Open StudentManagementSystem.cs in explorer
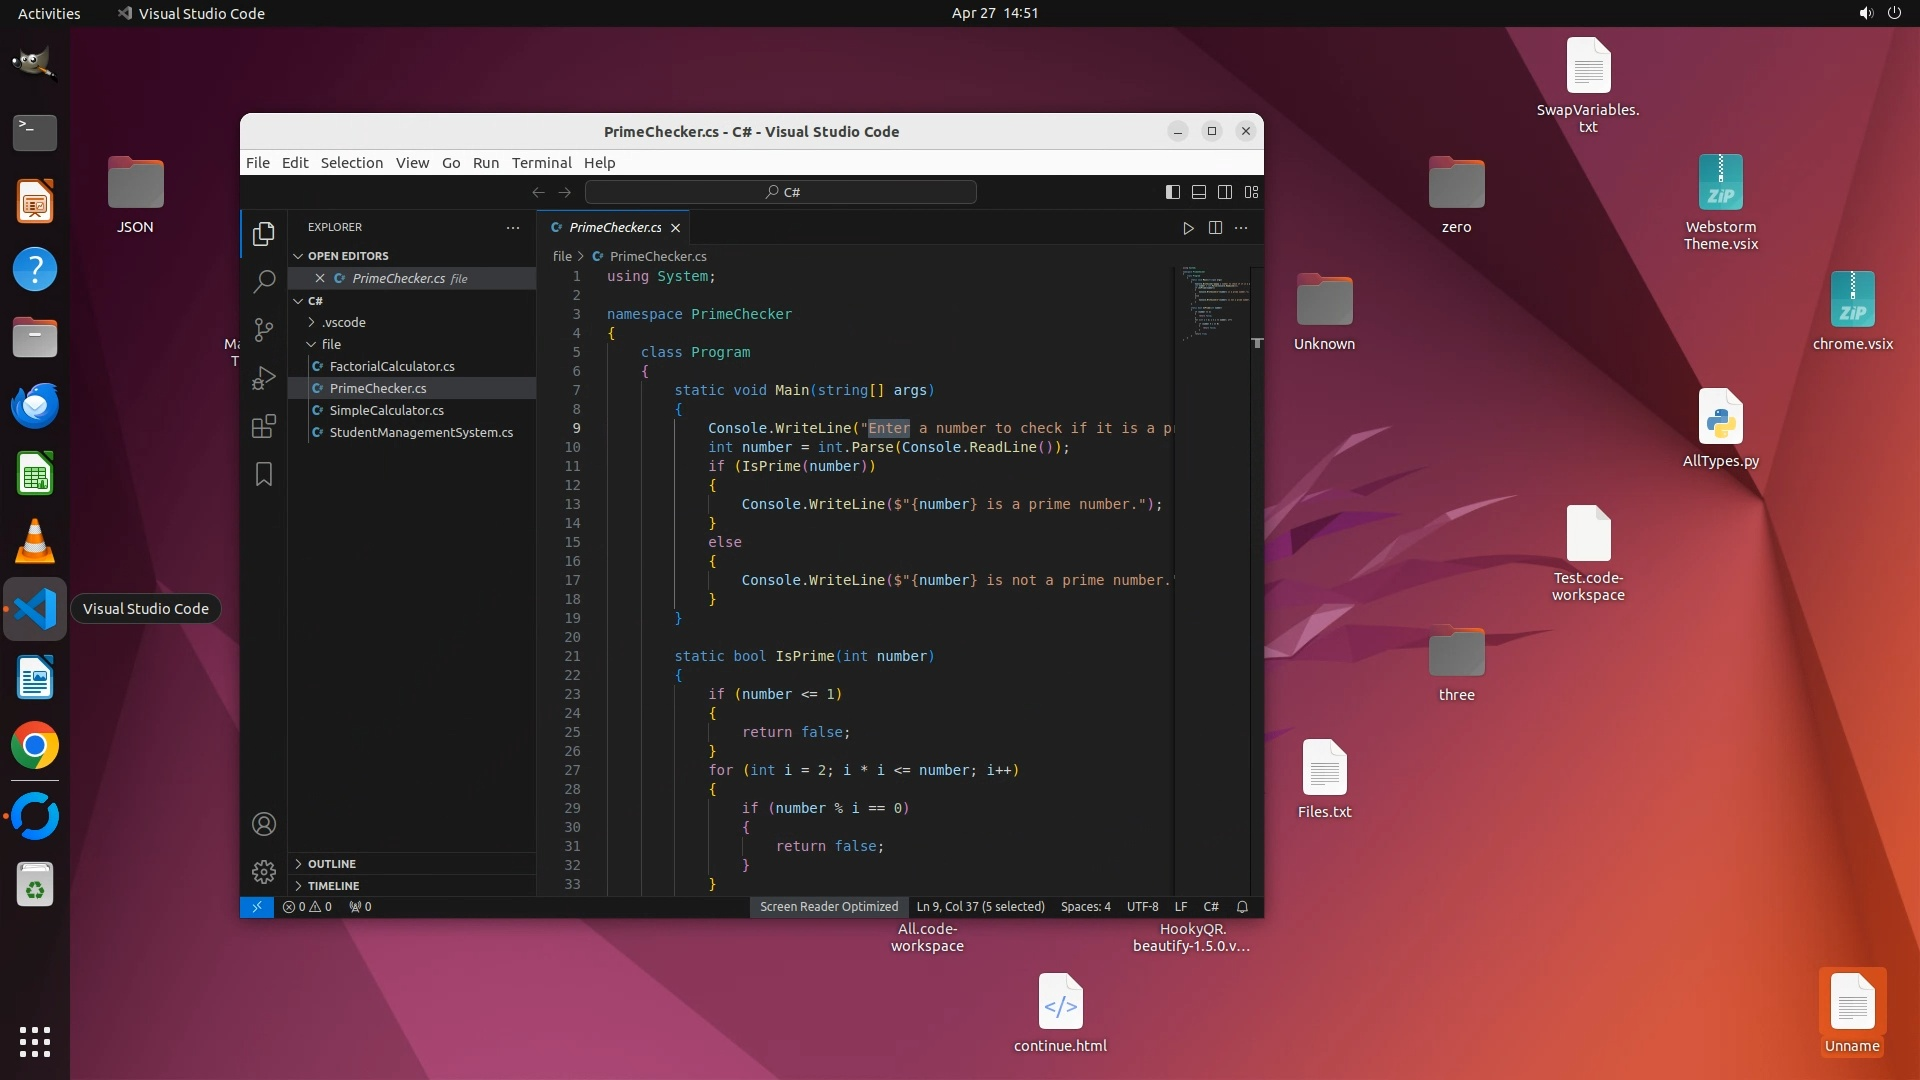Viewport: 1920px width, 1080px height. coord(421,432)
